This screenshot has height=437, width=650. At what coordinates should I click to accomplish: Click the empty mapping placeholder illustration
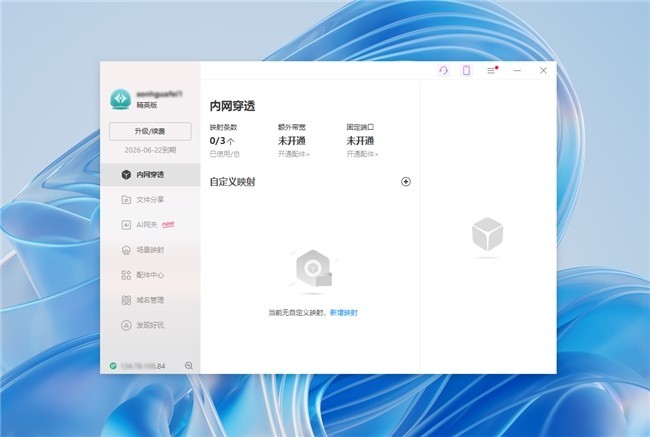point(311,270)
